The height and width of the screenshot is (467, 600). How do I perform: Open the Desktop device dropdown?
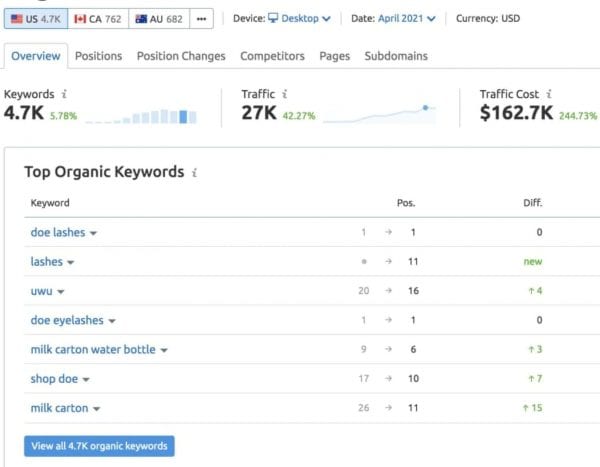tap(299, 18)
